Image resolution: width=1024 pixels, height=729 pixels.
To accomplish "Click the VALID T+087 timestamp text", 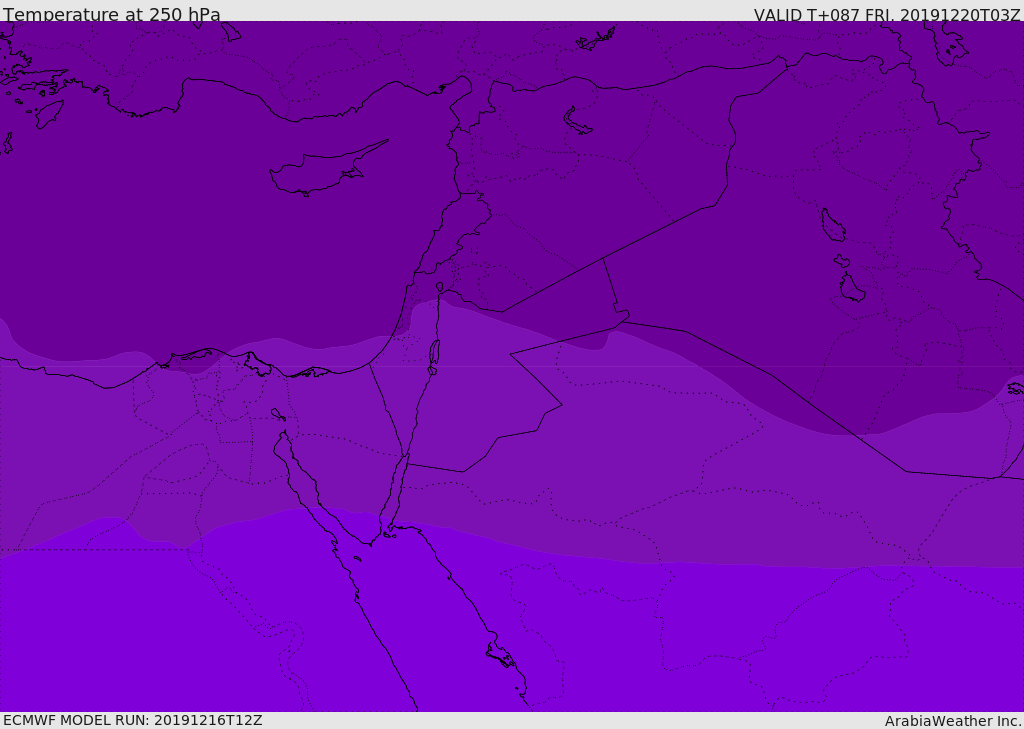I will tap(887, 14).
